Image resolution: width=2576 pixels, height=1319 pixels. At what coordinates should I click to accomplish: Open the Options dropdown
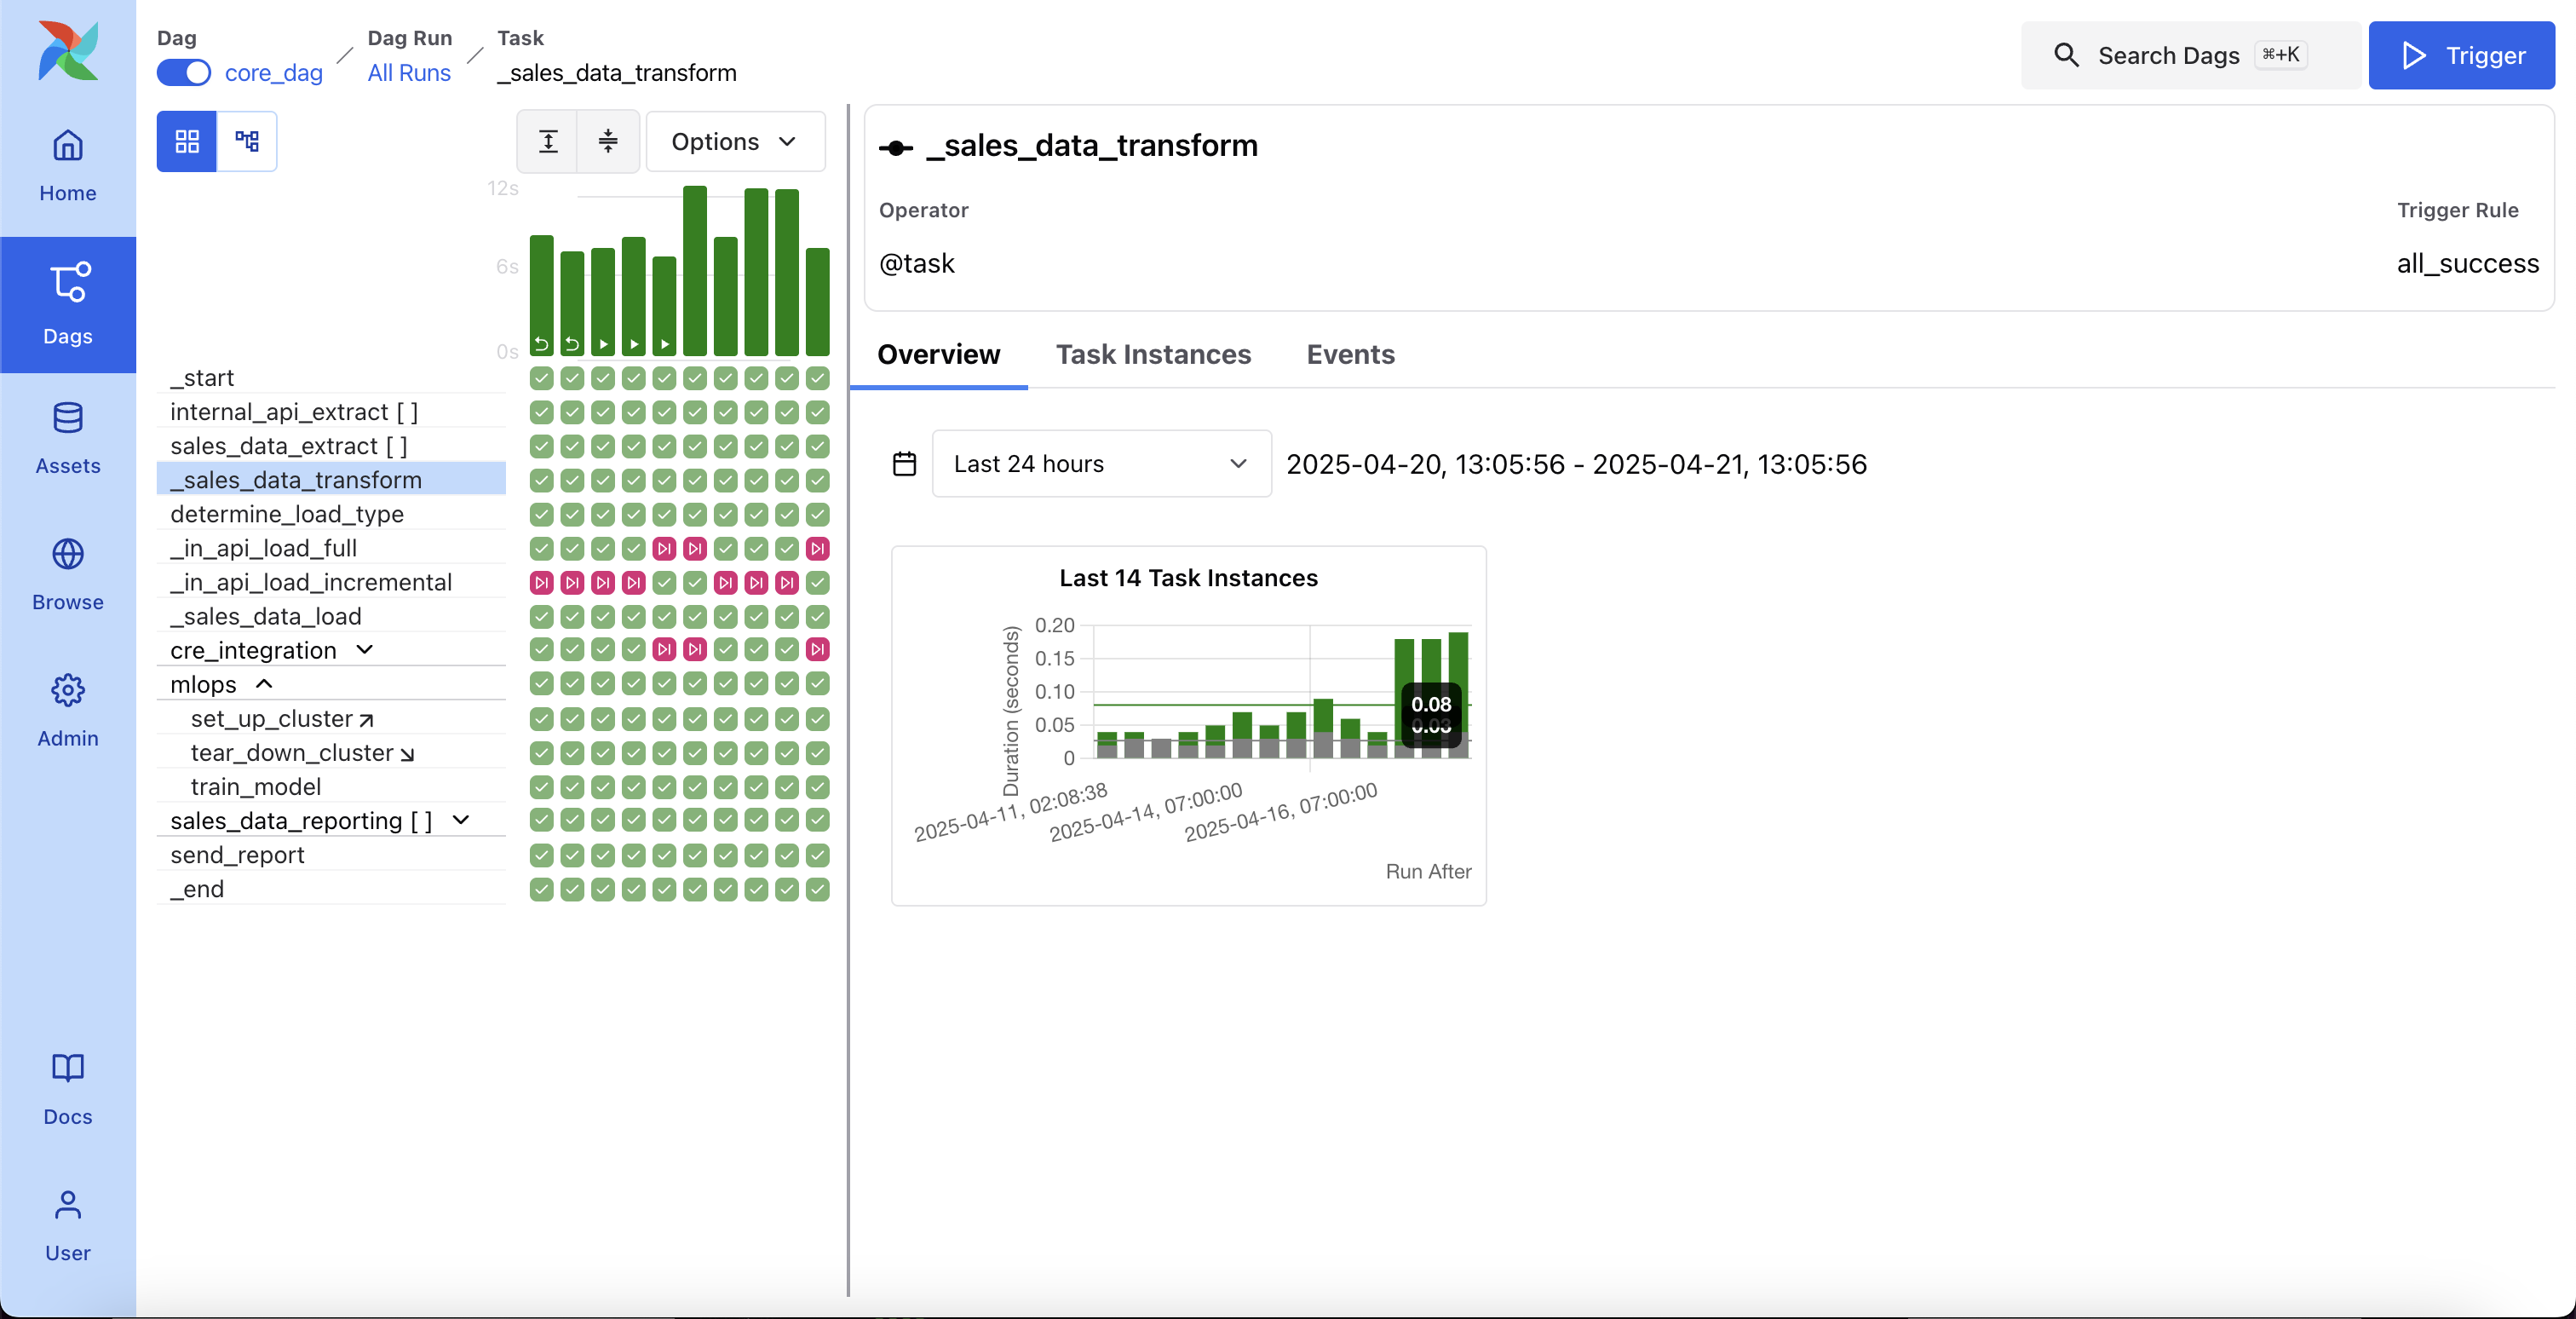pos(736,141)
